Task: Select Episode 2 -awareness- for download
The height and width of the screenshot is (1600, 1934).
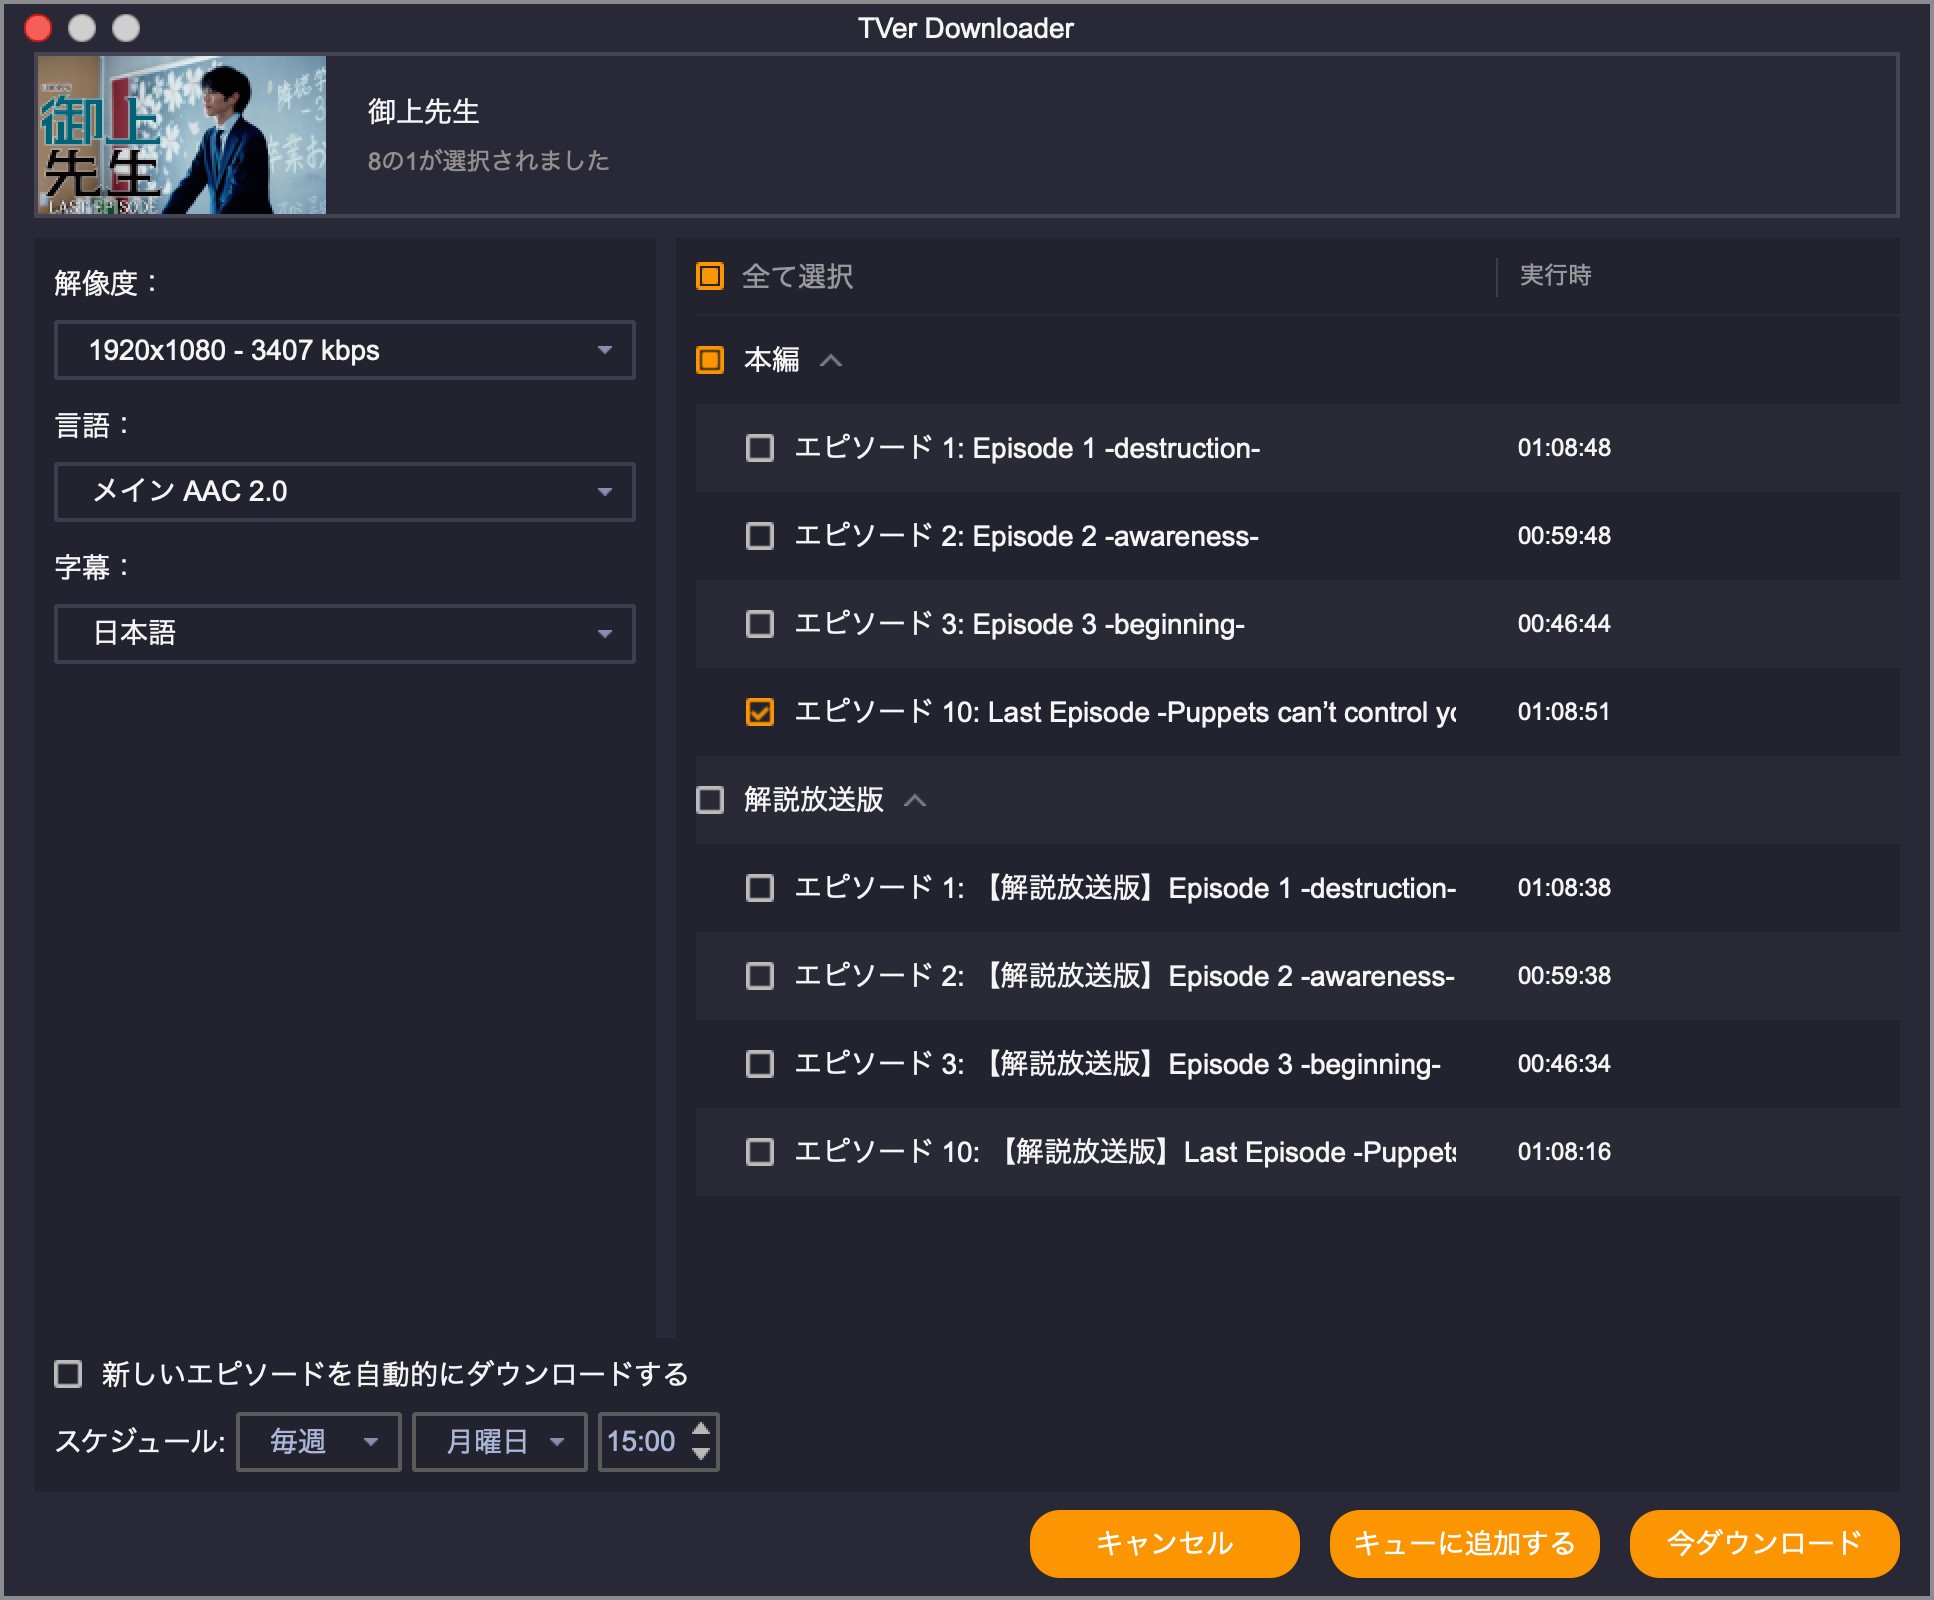Action: coord(758,536)
